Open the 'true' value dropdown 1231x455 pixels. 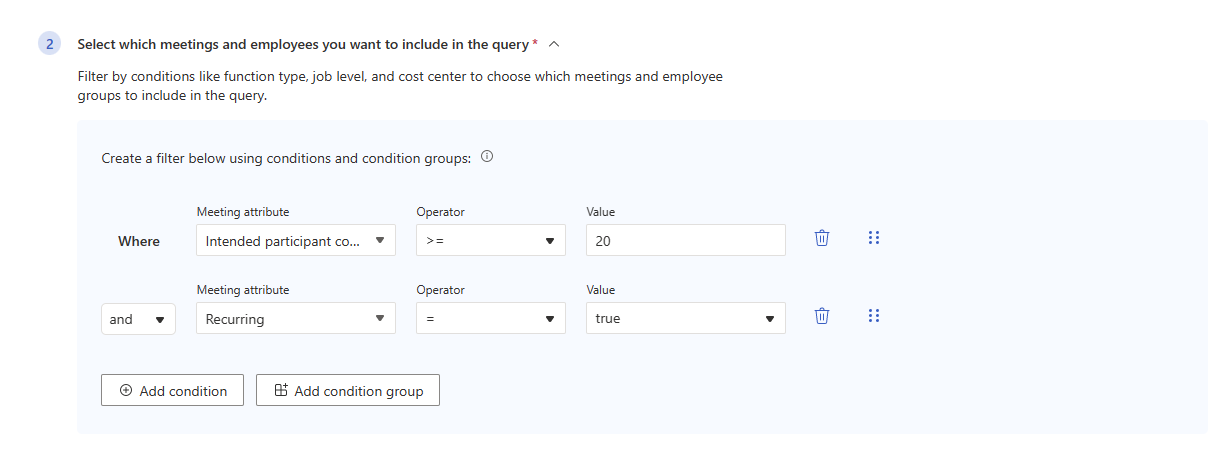coord(685,319)
